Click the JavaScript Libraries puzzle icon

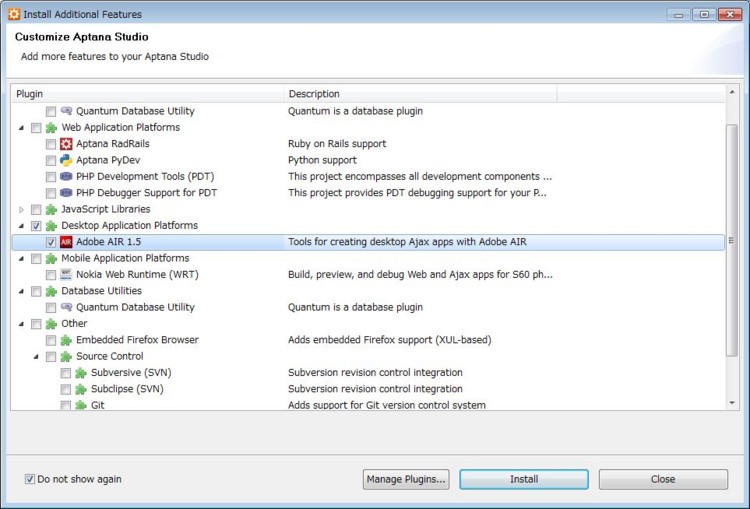click(51, 210)
